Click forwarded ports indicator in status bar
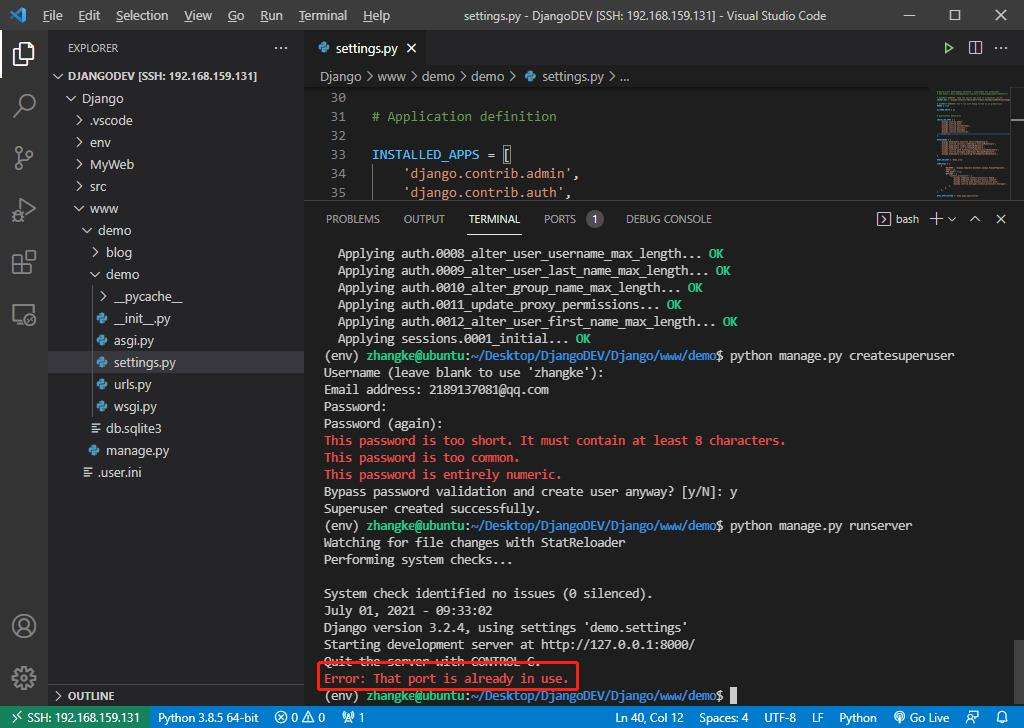Image resolution: width=1024 pixels, height=728 pixels. 353,718
